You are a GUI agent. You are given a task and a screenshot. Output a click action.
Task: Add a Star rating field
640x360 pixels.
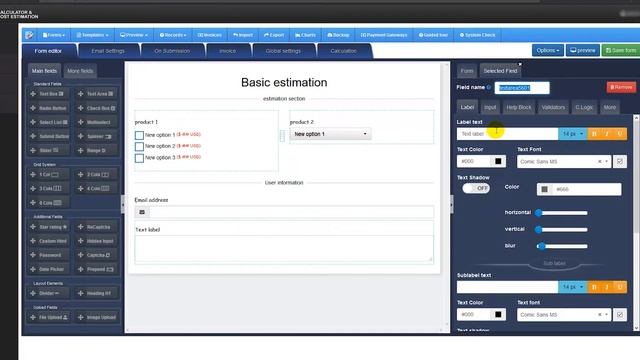49,227
